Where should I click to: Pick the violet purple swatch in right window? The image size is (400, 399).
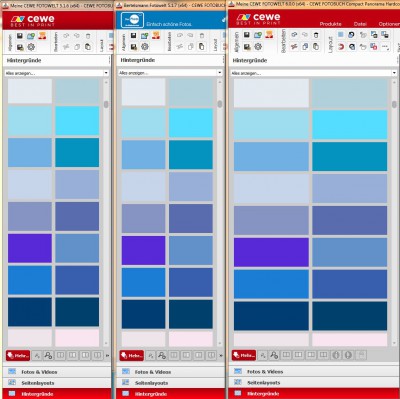(x=271, y=252)
